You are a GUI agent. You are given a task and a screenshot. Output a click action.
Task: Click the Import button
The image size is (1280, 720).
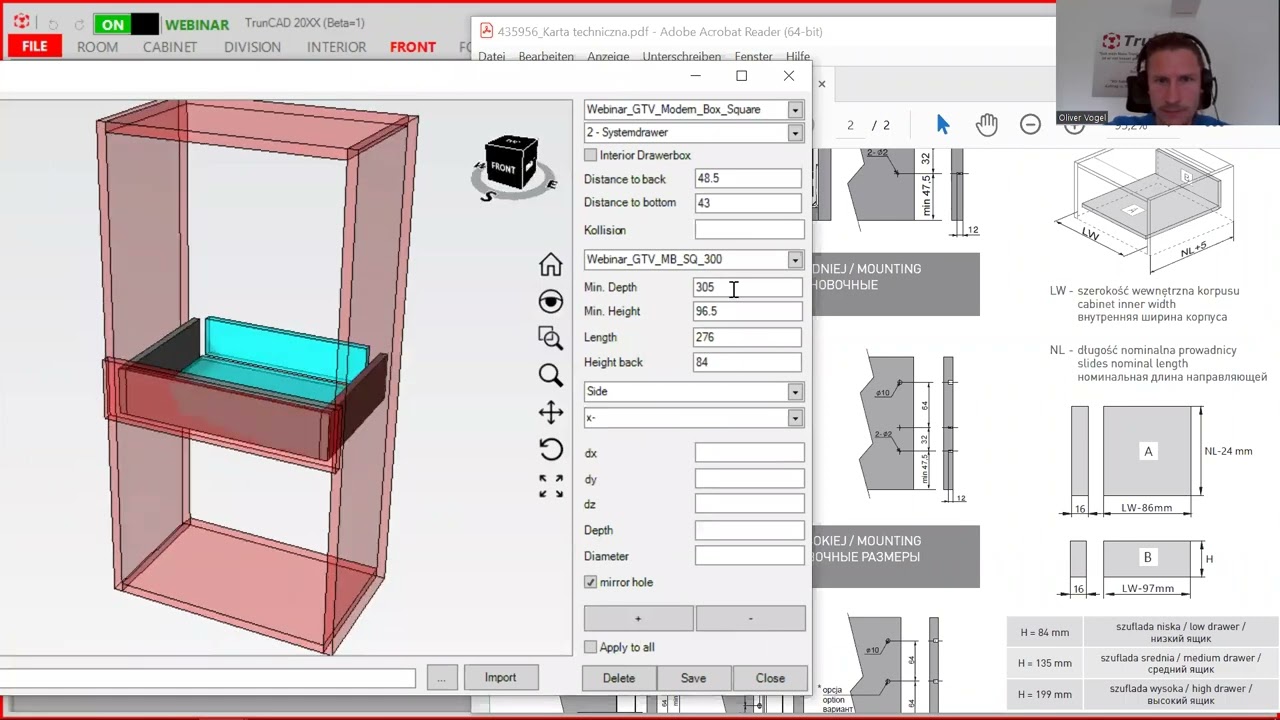click(500, 677)
